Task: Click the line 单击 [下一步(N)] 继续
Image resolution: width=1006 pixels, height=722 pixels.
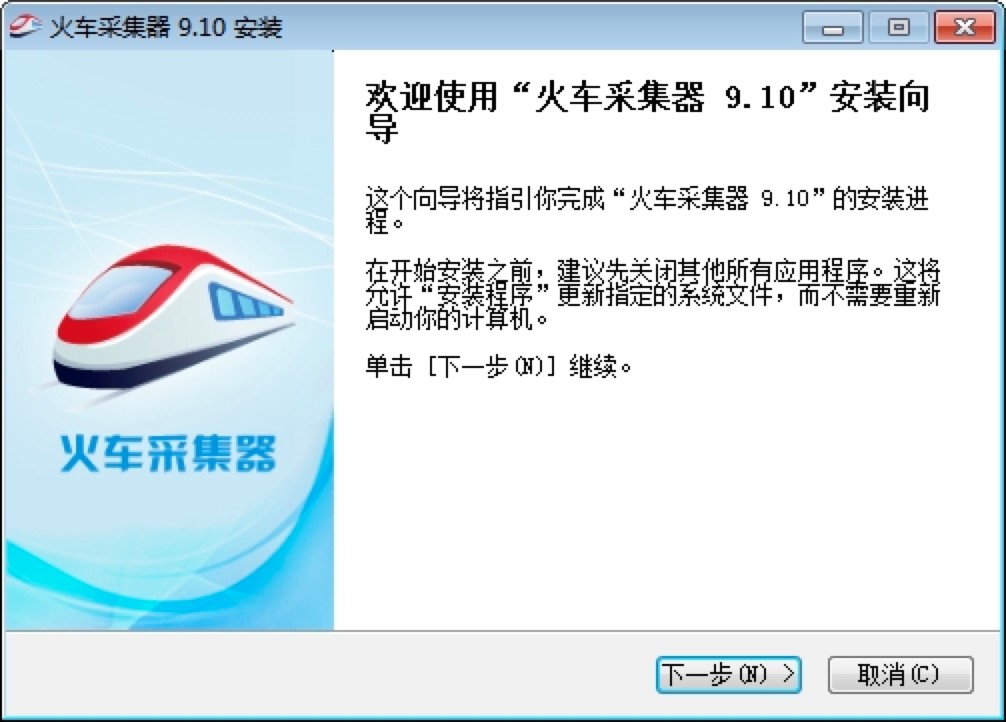Action: [499, 366]
